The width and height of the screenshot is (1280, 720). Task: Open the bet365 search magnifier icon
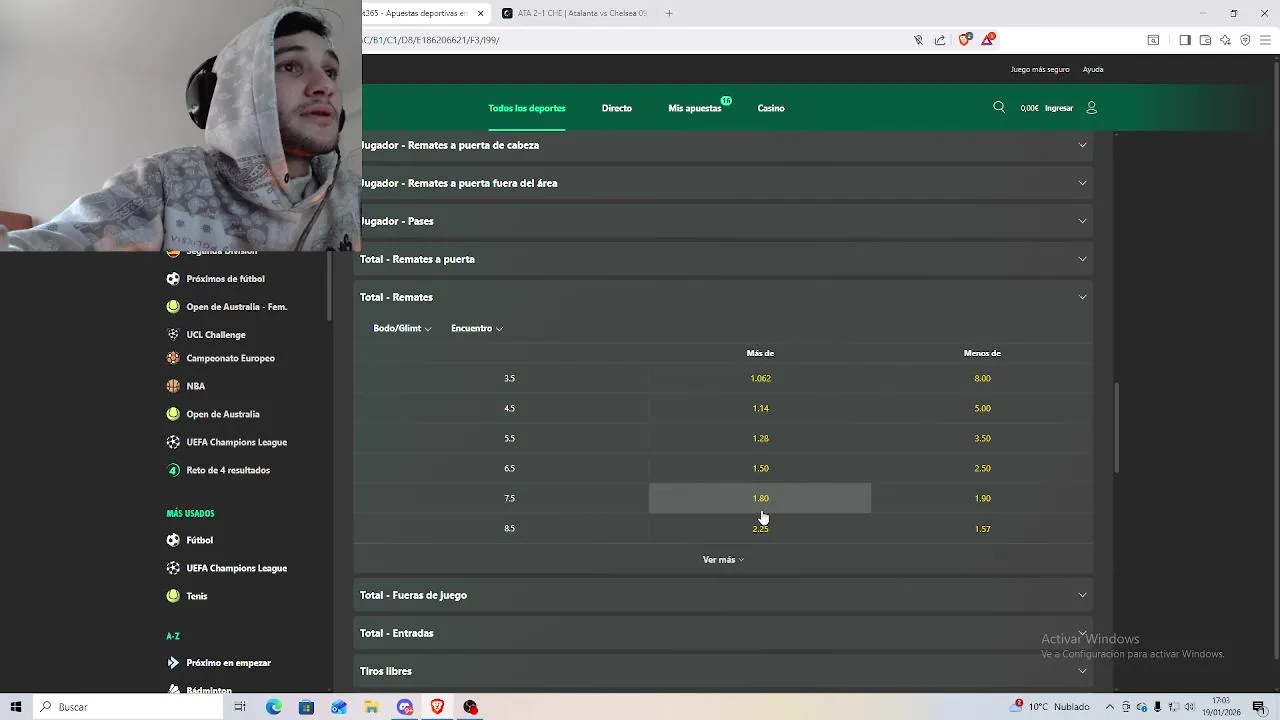click(x=998, y=107)
